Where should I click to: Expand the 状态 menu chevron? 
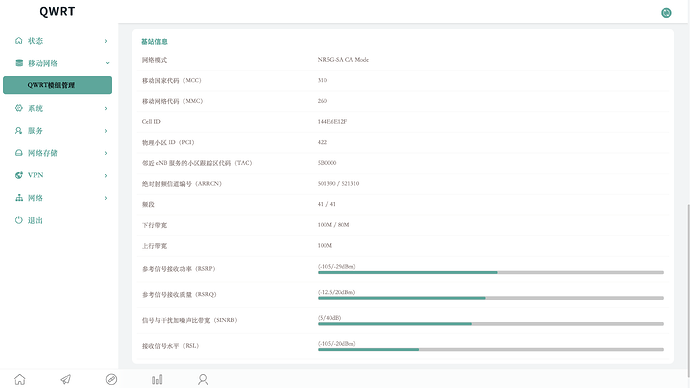tap(106, 41)
